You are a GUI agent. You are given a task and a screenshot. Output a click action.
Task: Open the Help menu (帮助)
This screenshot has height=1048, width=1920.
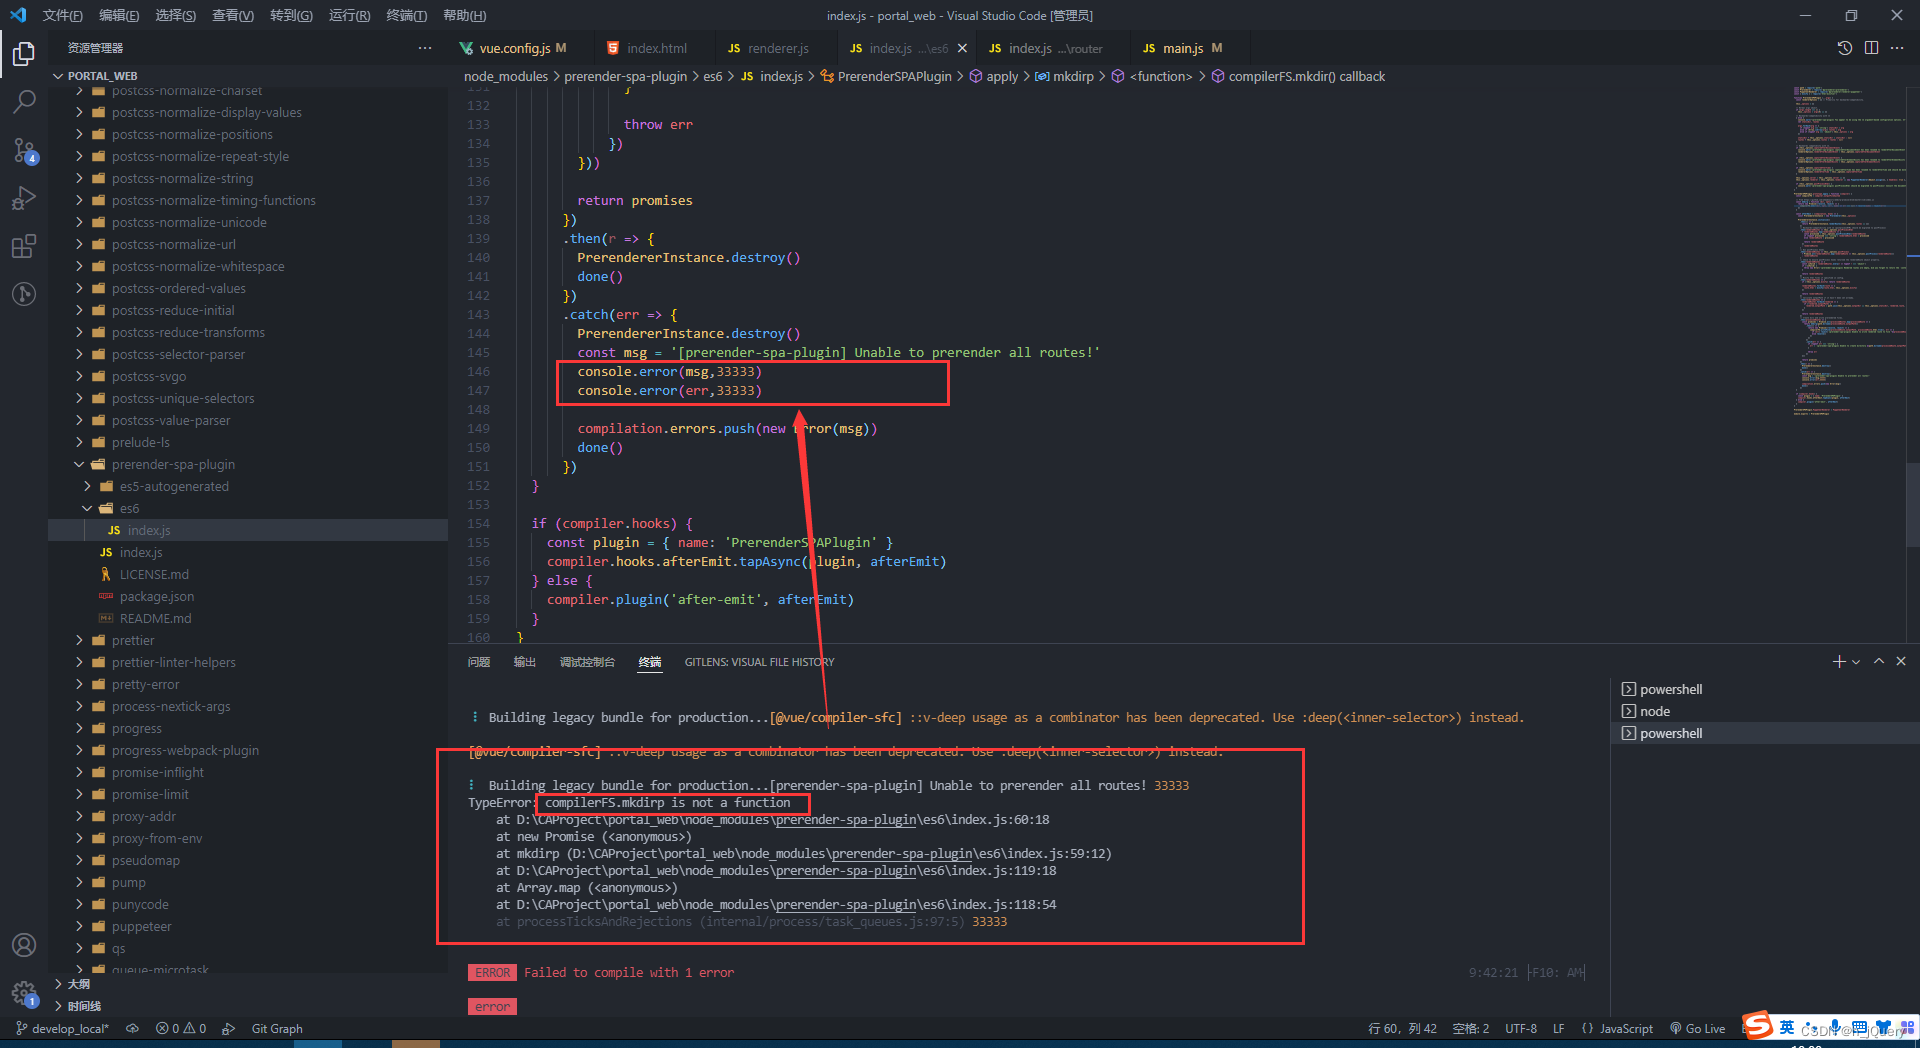(x=464, y=15)
